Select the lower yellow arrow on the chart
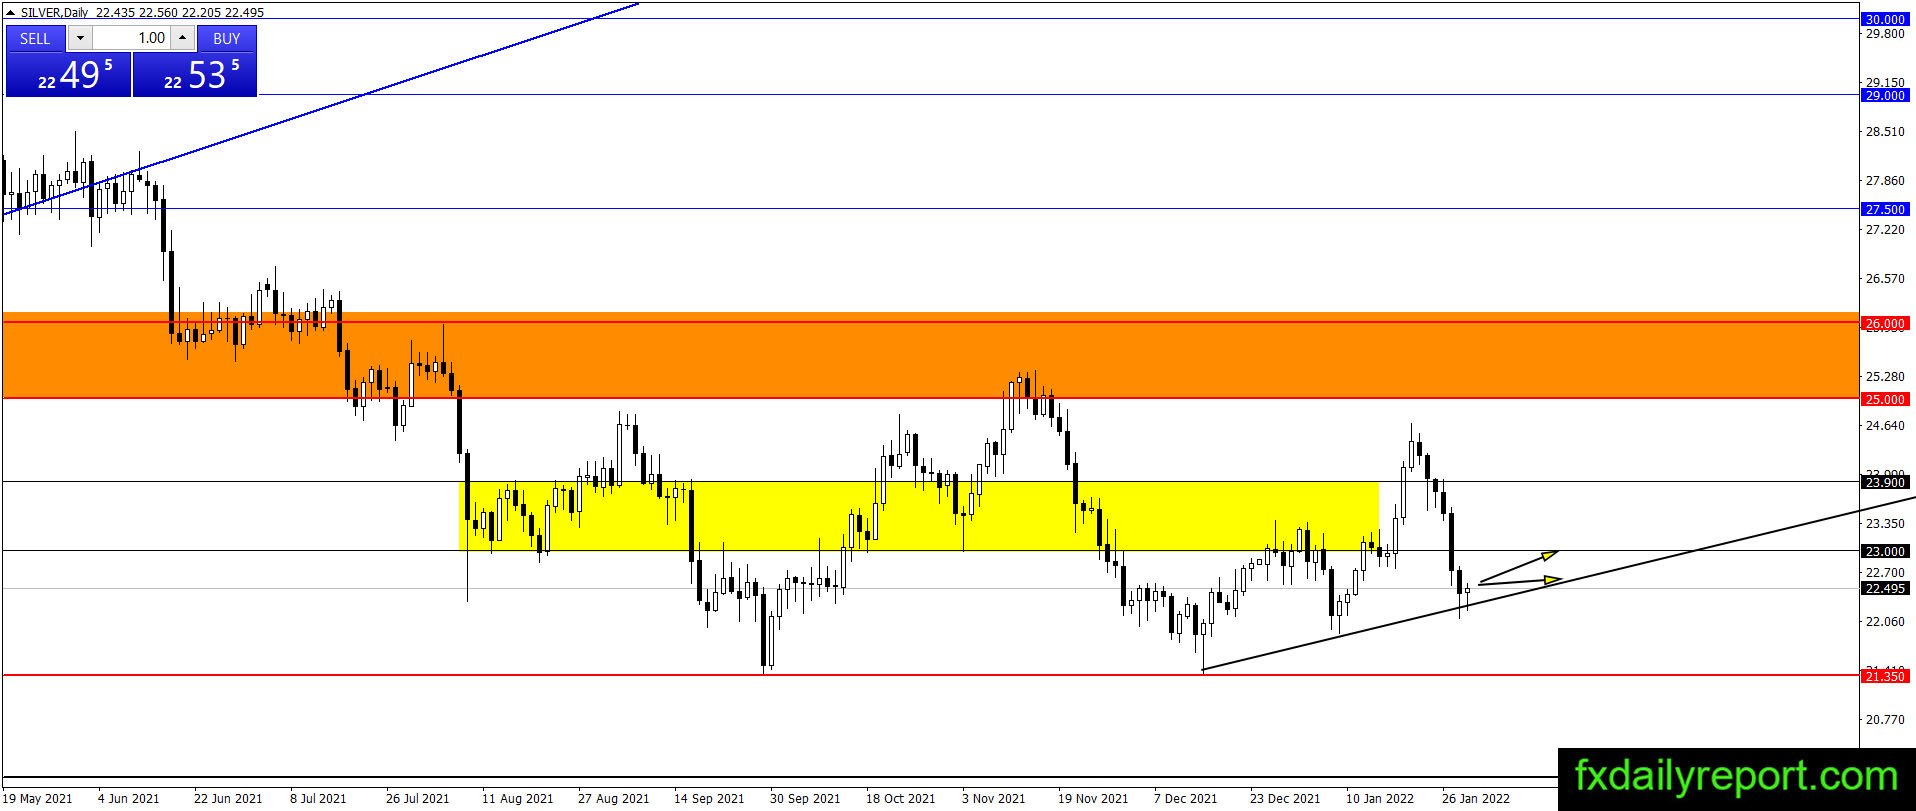The width and height of the screenshot is (1916, 811). point(1520,581)
